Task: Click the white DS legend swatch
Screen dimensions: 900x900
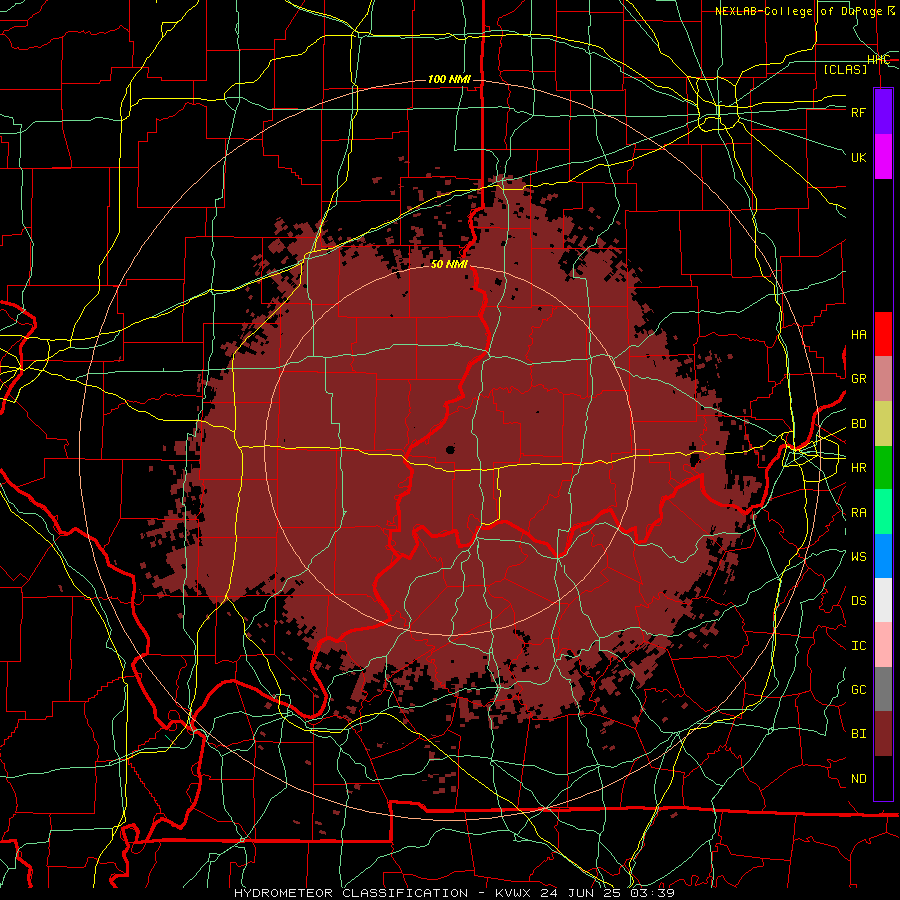Action: pos(883,600)
